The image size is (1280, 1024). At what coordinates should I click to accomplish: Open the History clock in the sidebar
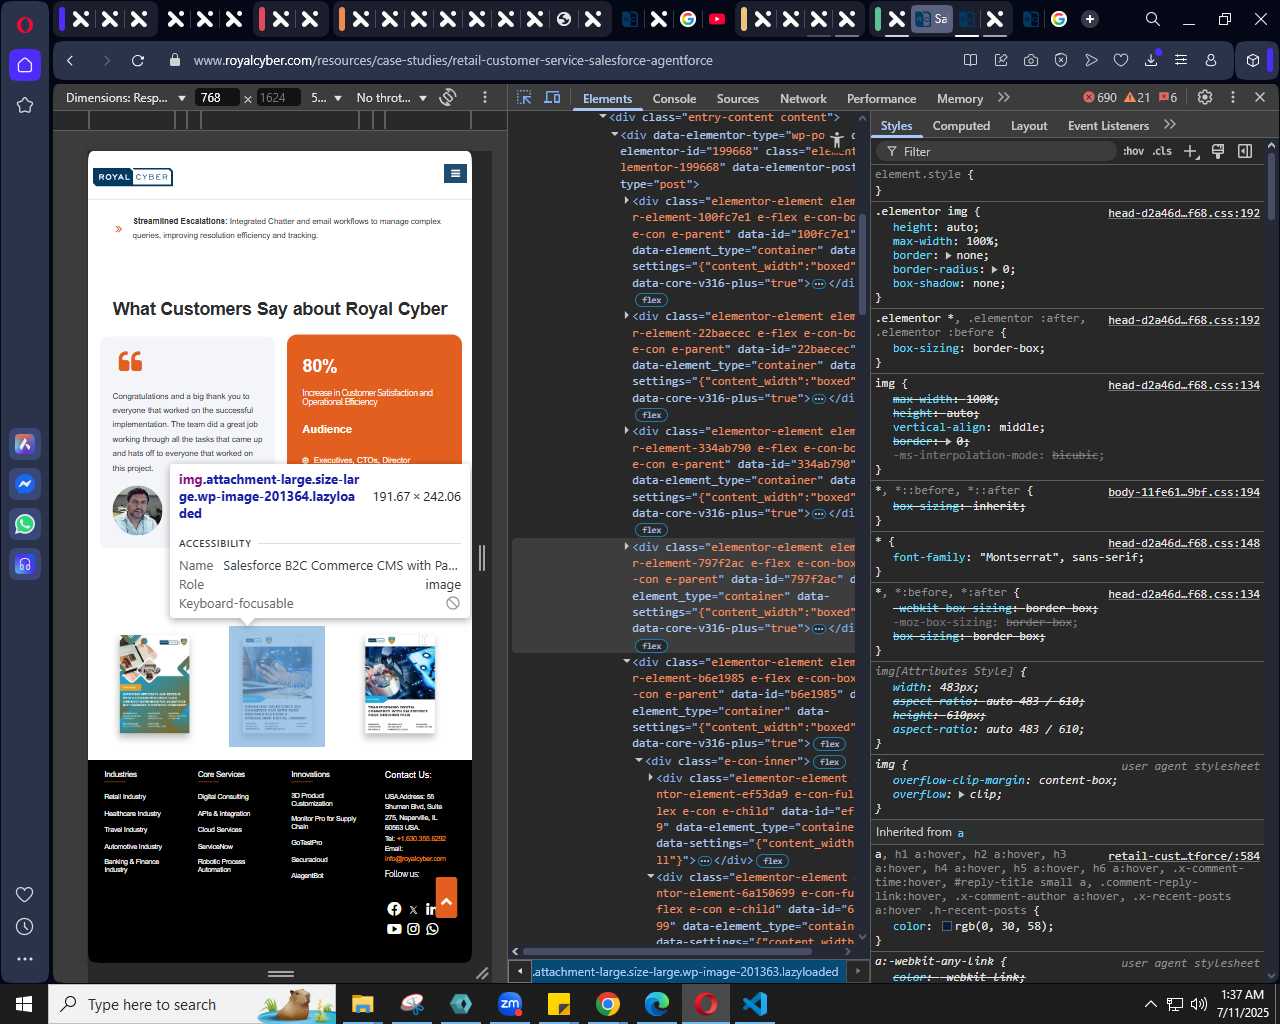(25, 927)
